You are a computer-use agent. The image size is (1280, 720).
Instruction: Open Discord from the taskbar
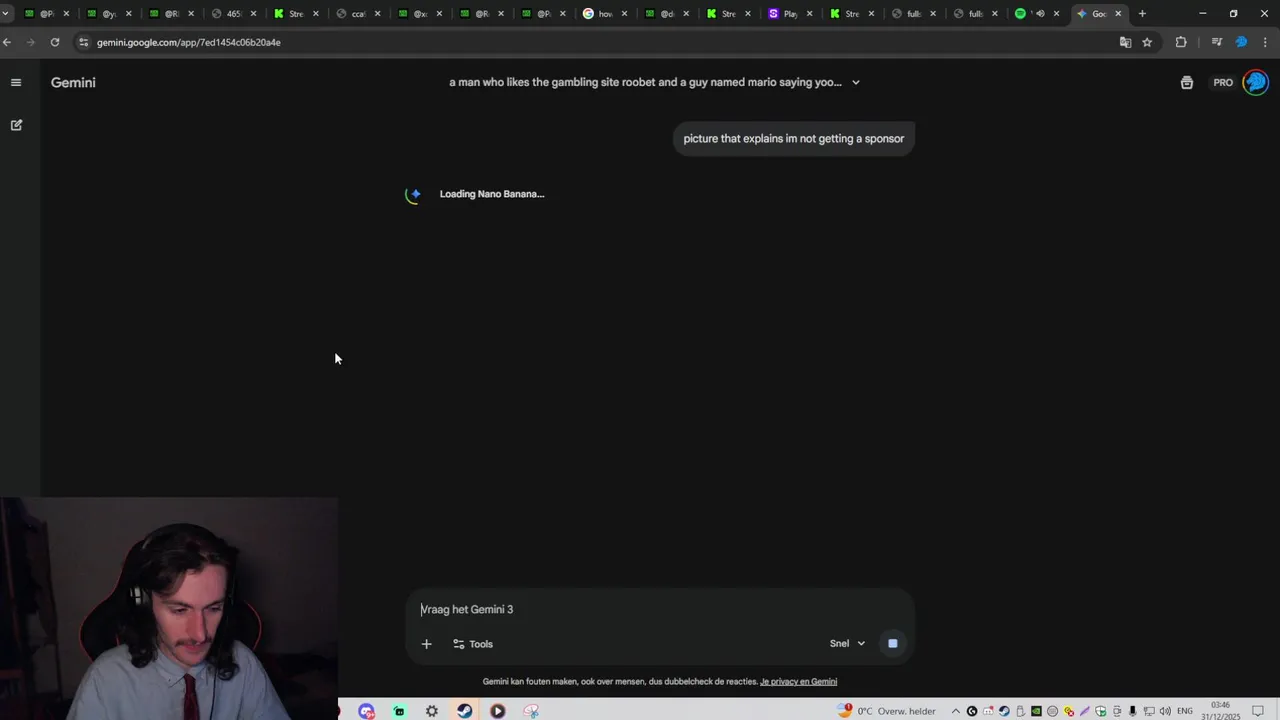(x=367, y=711)
